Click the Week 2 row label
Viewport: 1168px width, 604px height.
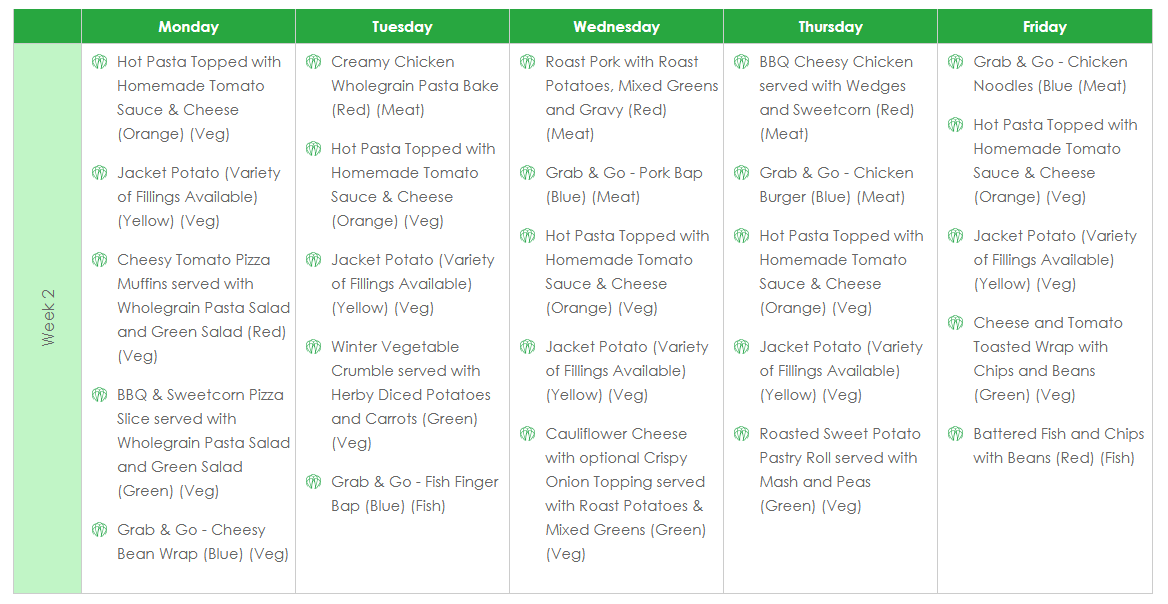coord(48,318)
